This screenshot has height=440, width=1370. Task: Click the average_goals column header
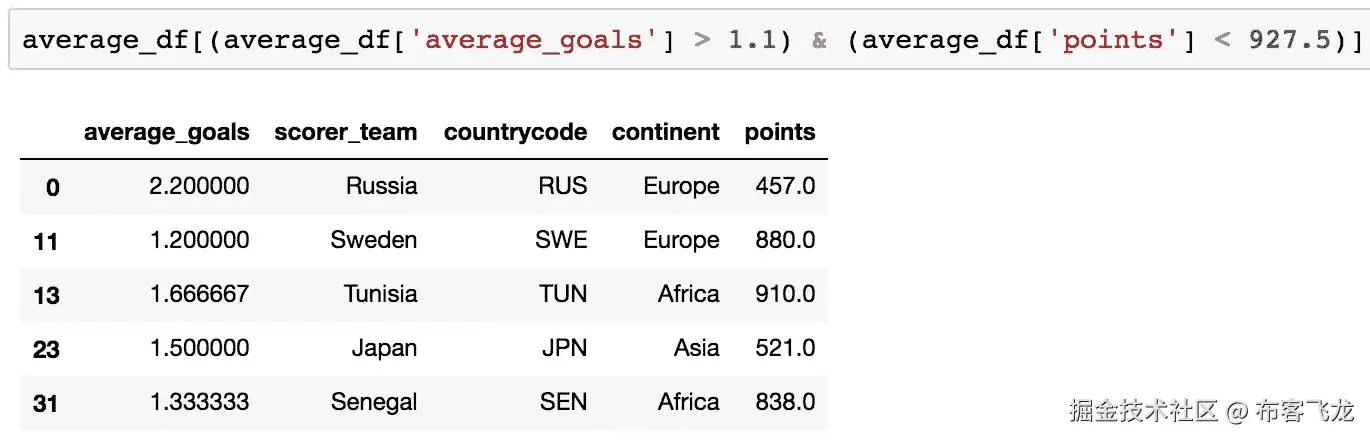pyautogui.click(x=167, y=132)
